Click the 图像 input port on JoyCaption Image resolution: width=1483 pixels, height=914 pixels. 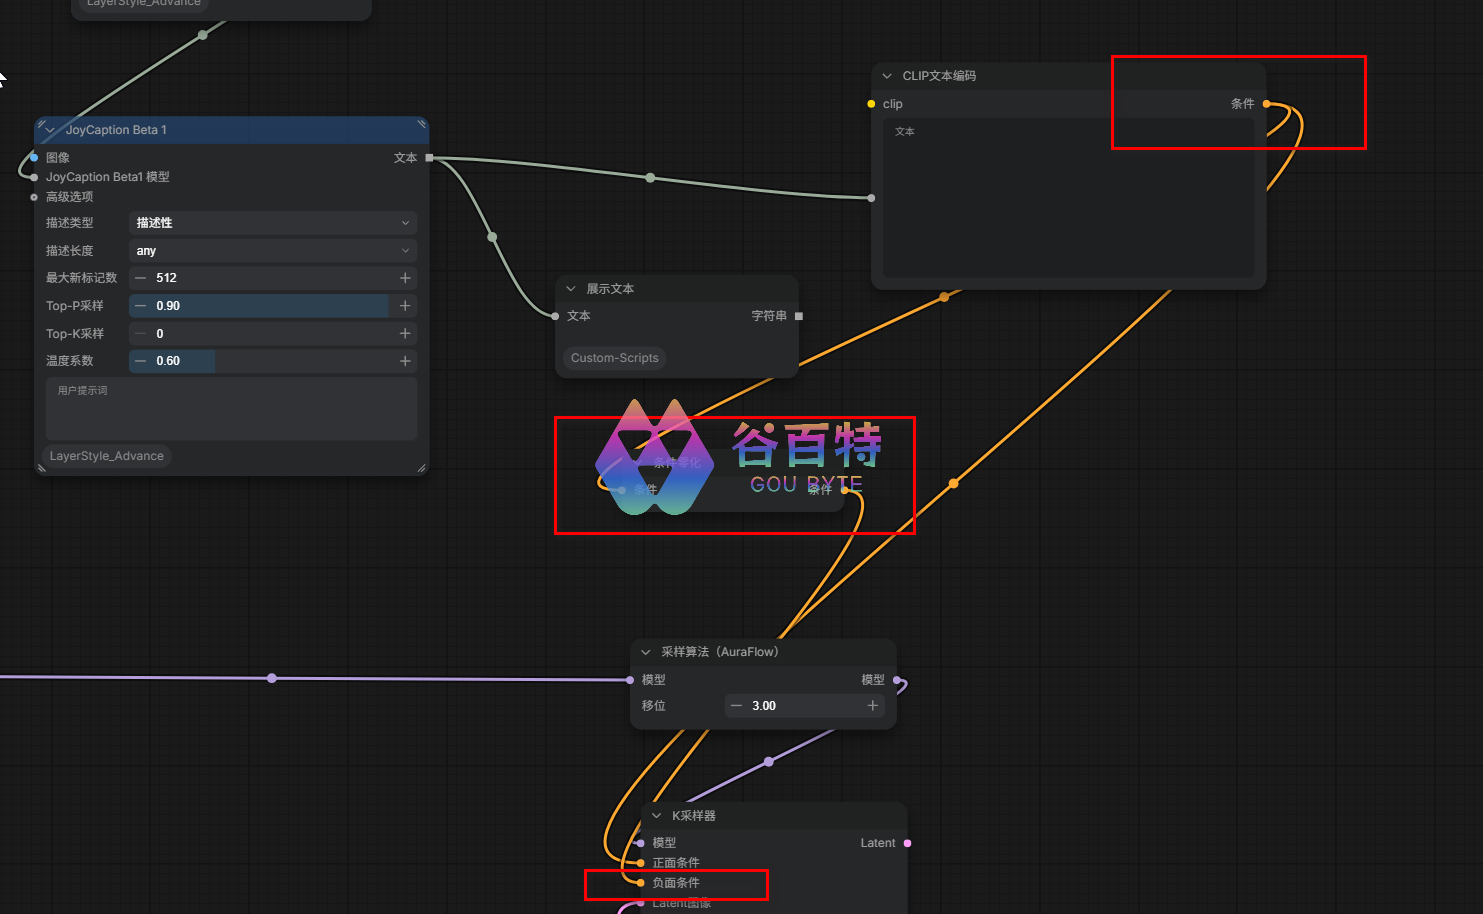coord(34,158)
